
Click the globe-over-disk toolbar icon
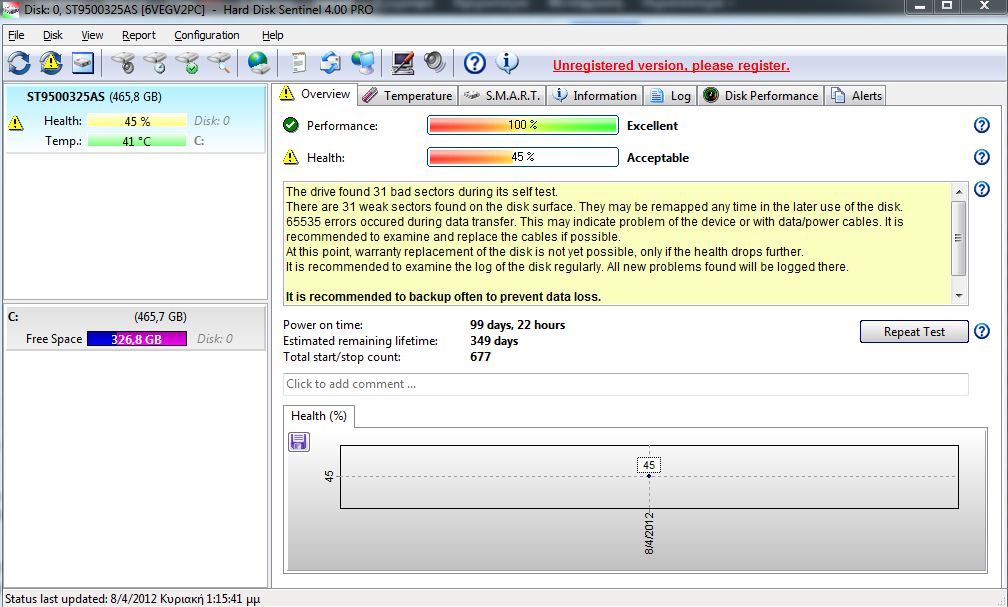[258, 63]
